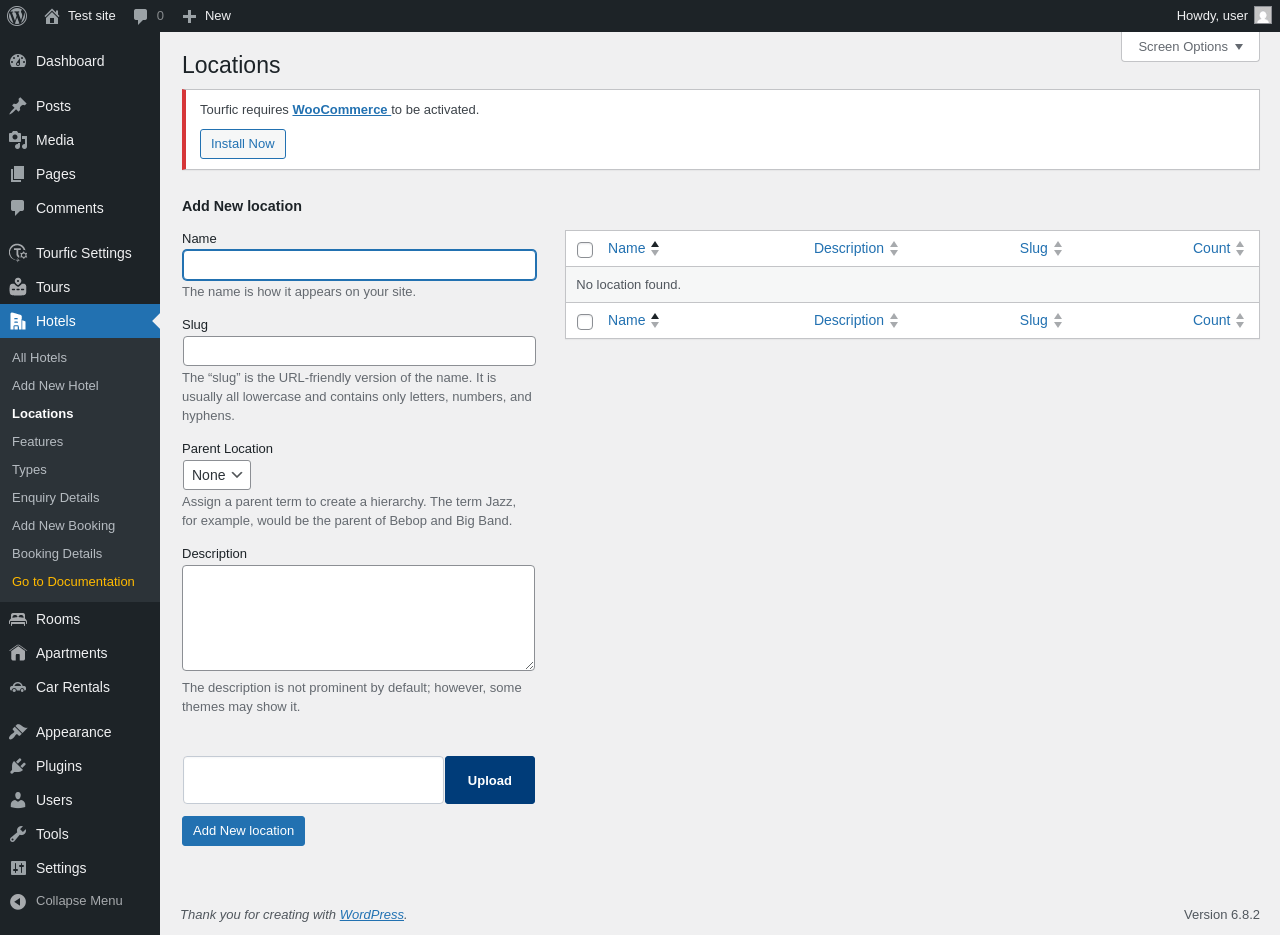The image size is (1280, 935).
Task: Tick the select-all checkbox in table footer
Action: point(585,322)
